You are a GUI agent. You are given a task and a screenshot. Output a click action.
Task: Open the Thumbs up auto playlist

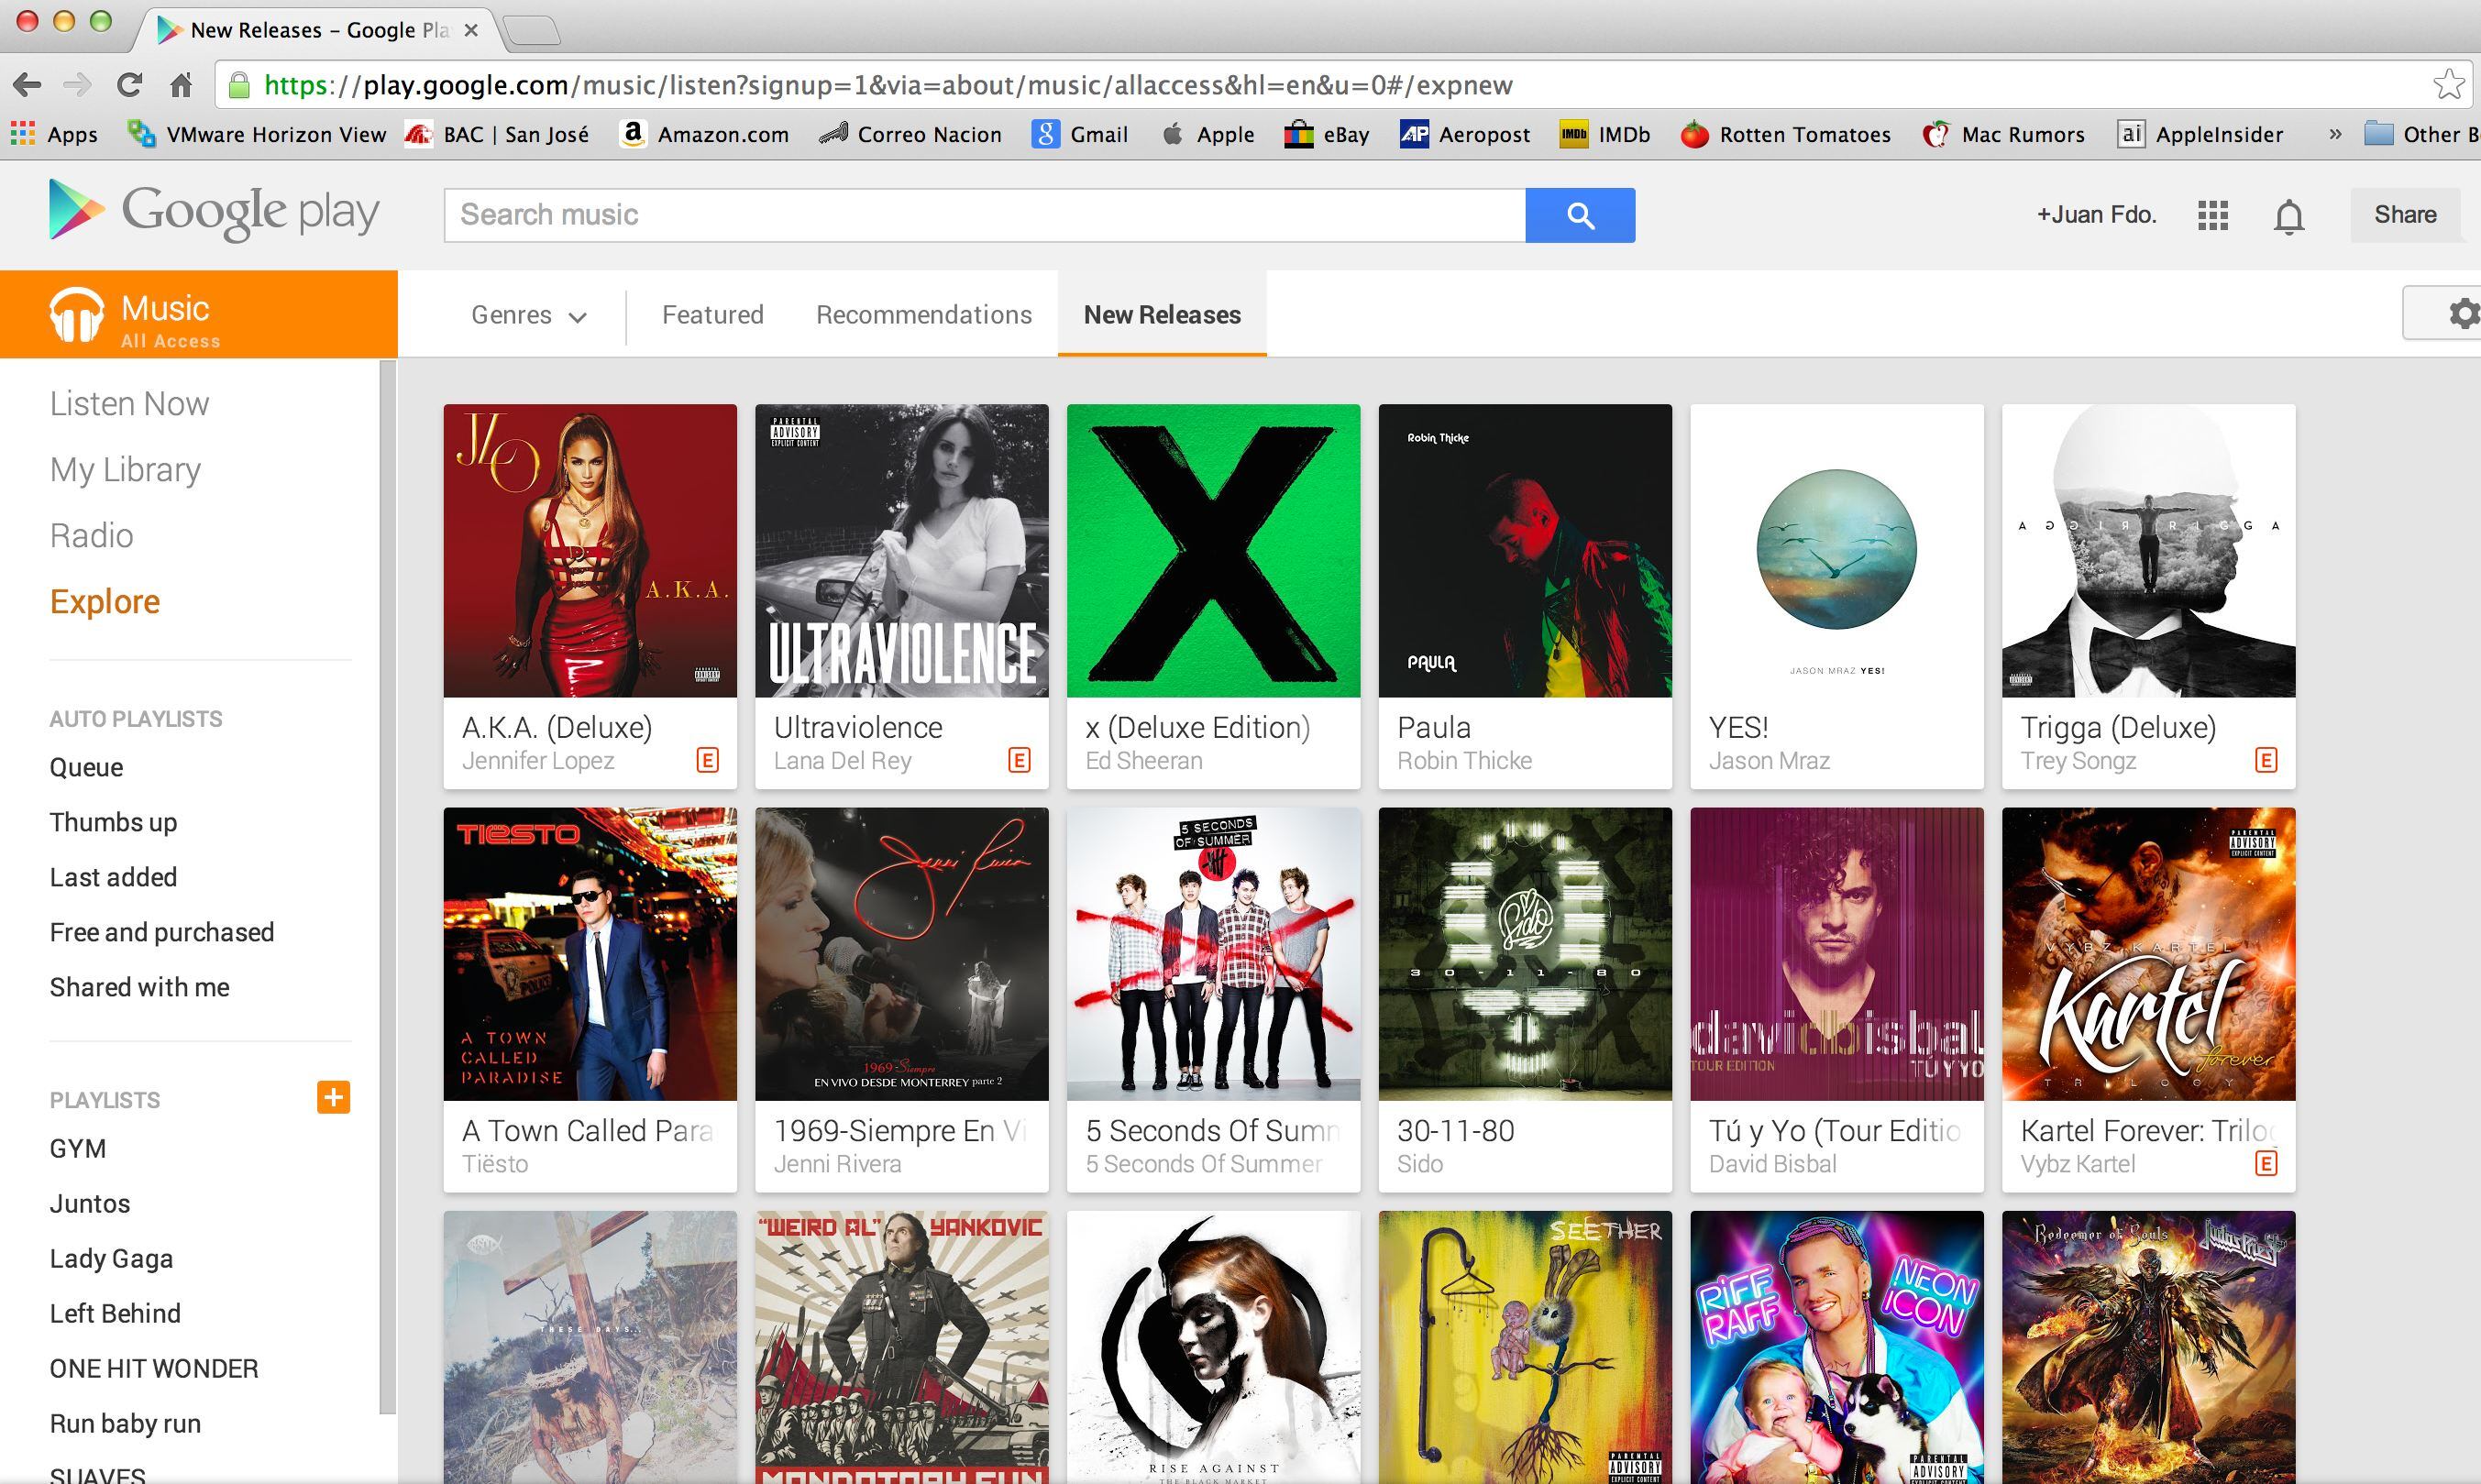point(113,822)
